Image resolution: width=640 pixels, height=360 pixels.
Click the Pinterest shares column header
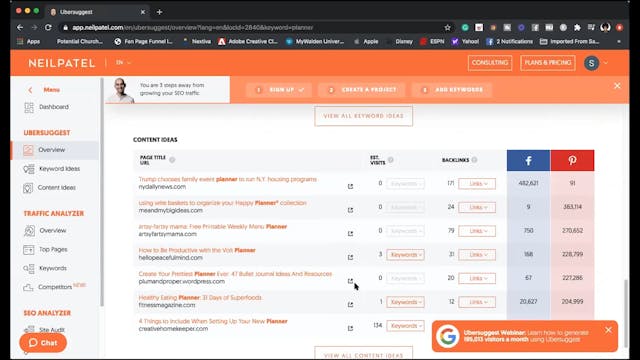(x=572, y=160)
